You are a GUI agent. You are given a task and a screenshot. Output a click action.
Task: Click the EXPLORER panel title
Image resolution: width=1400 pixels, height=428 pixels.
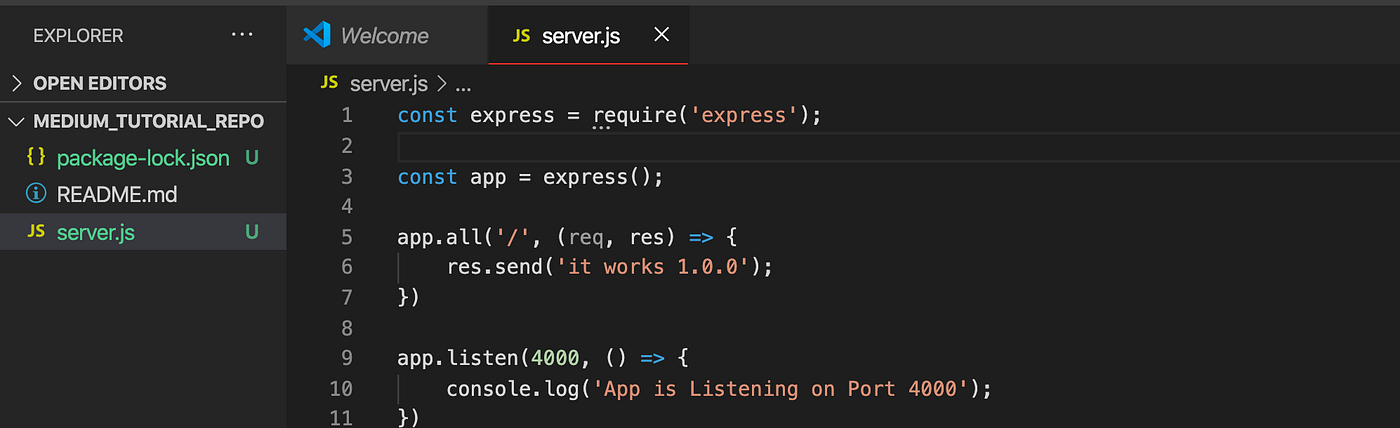[78, 35]
